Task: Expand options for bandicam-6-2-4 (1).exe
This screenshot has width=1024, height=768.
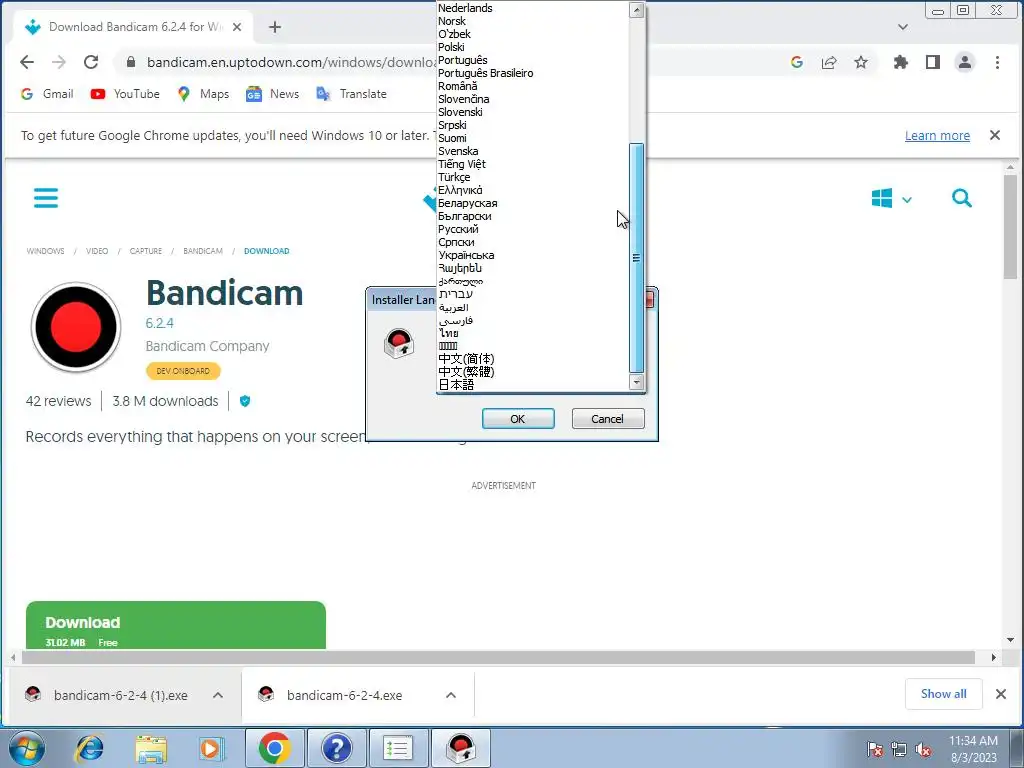Action: 218,695
